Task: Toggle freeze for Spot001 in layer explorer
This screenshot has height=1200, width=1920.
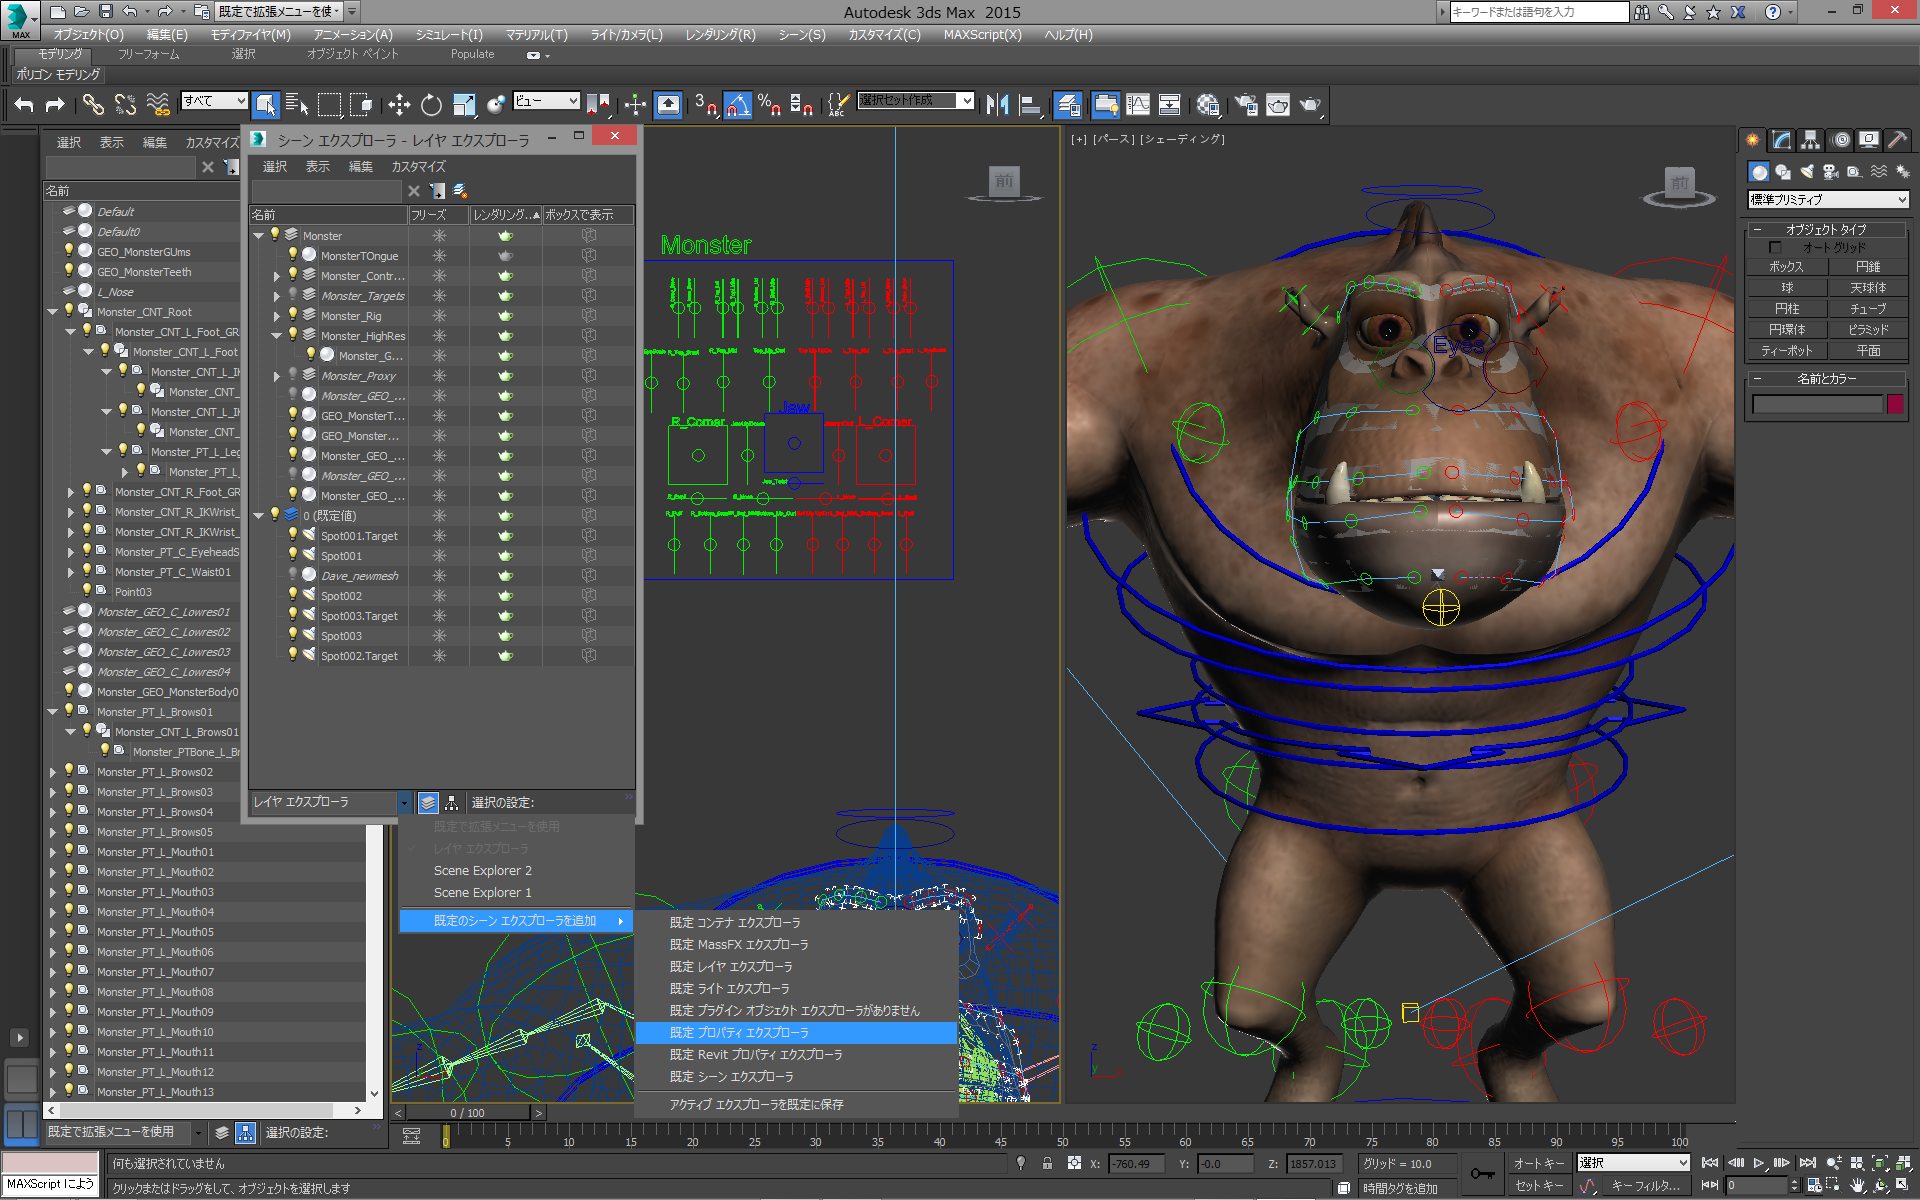Action: pyautogui.click(x=438, y=556)
